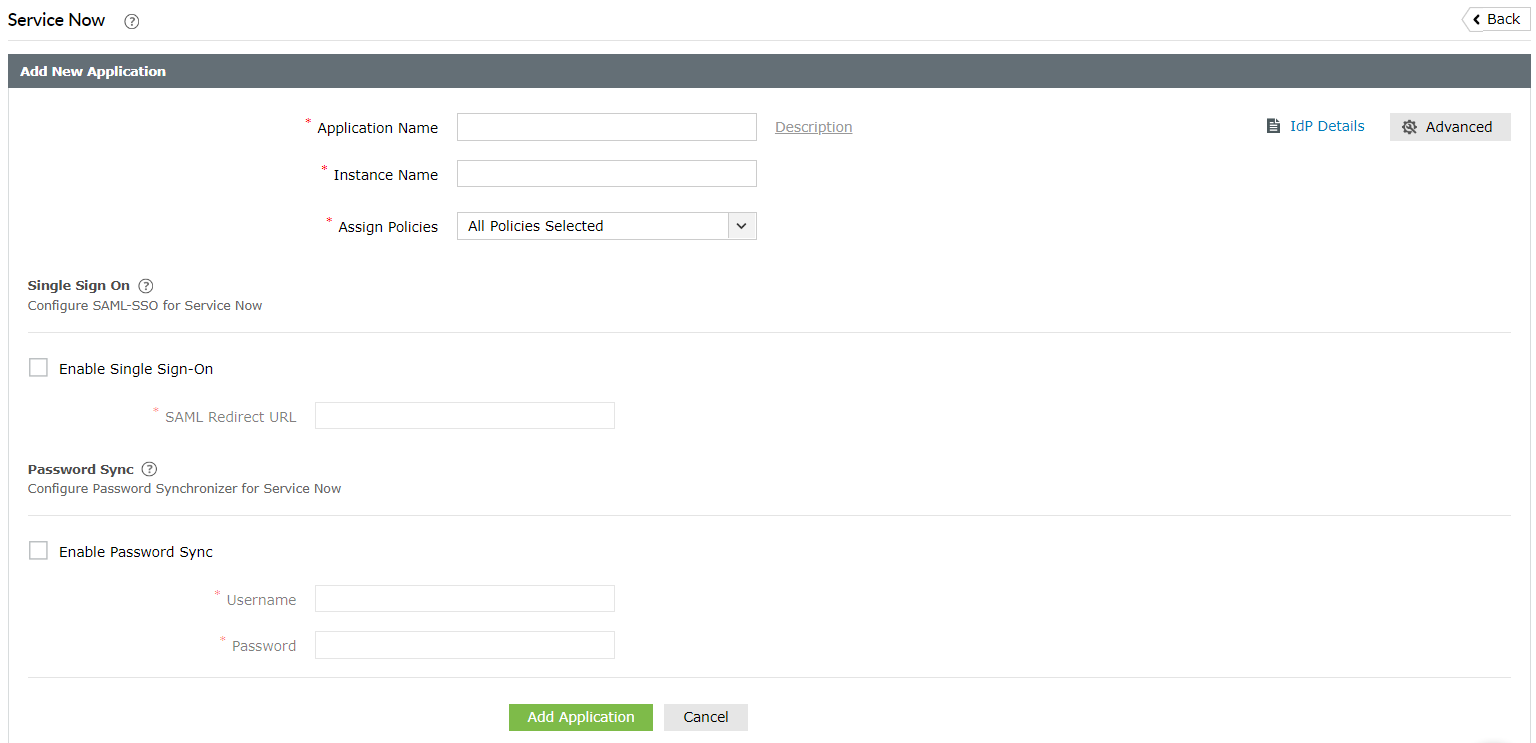
Task: Select the SAML Redirect URL field
Action: point(465,416)
